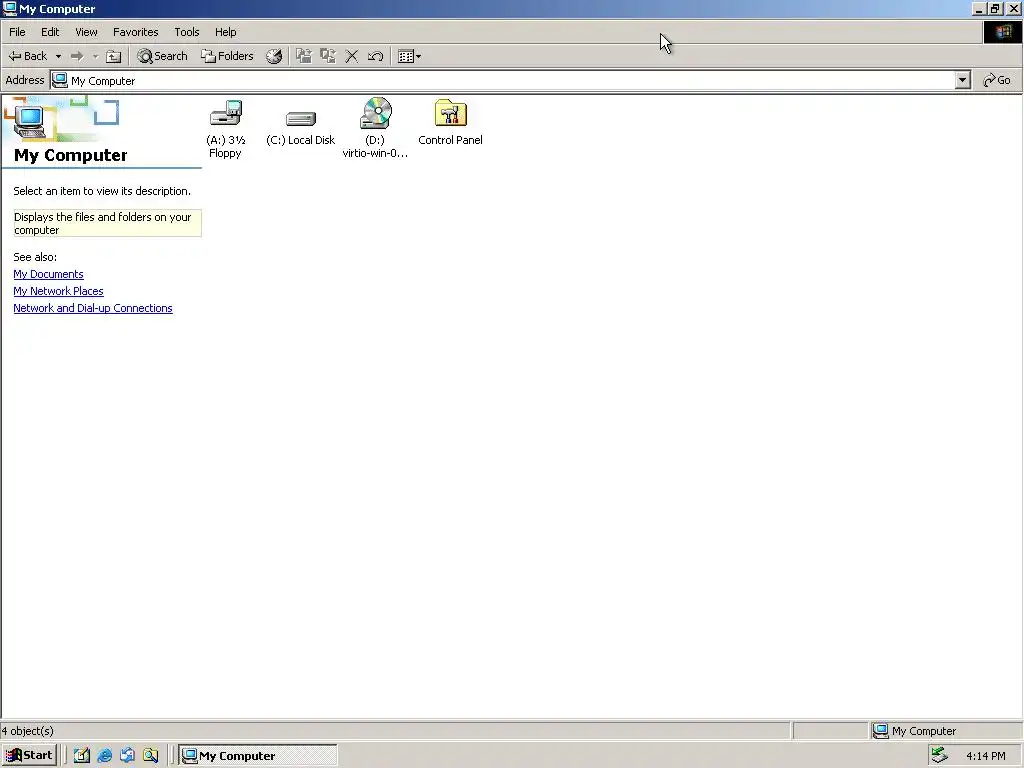Follow the My Network Places link

(x=58, y=291)
